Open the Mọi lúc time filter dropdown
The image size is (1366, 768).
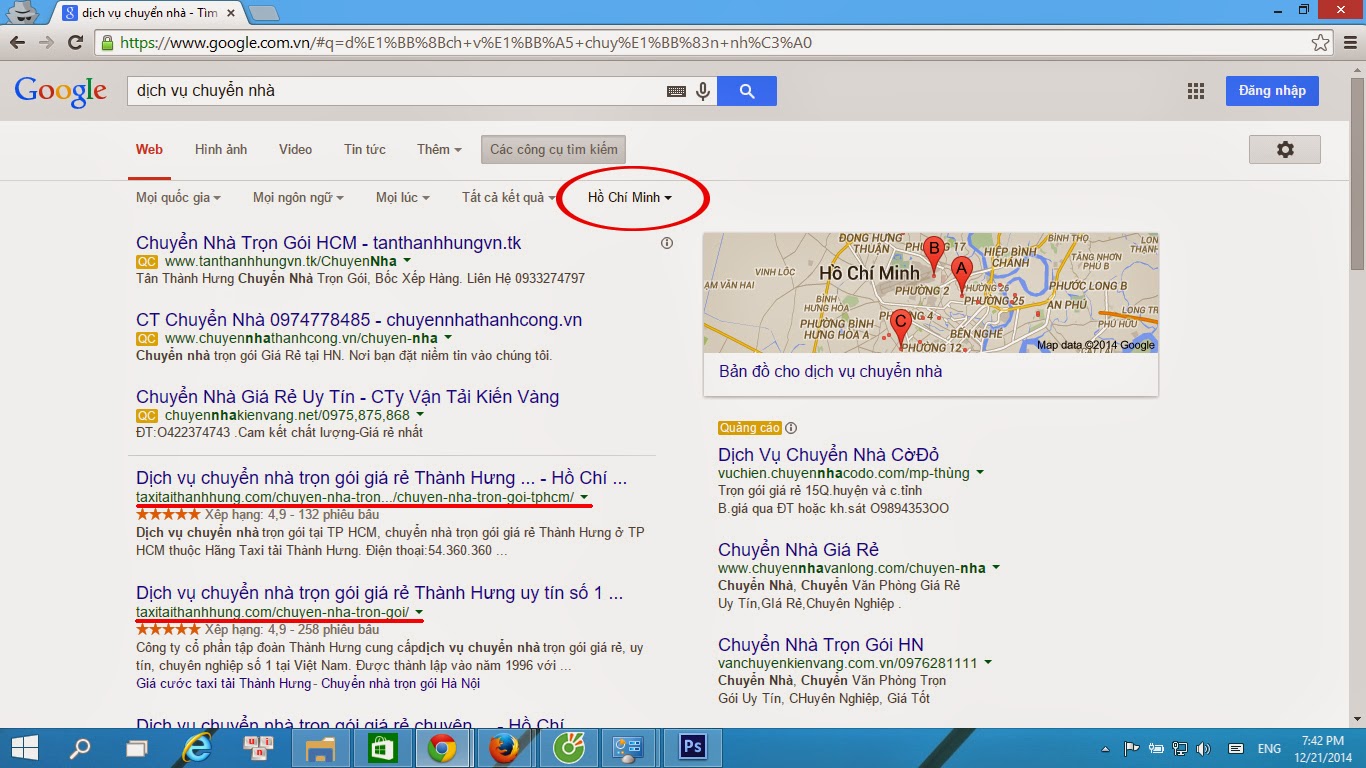(403, 198)
